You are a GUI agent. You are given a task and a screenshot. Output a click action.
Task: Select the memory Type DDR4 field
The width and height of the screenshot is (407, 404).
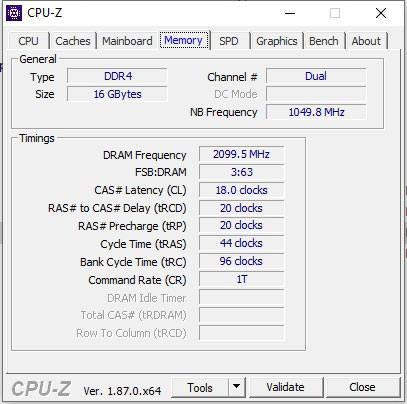tap(117, 76)
